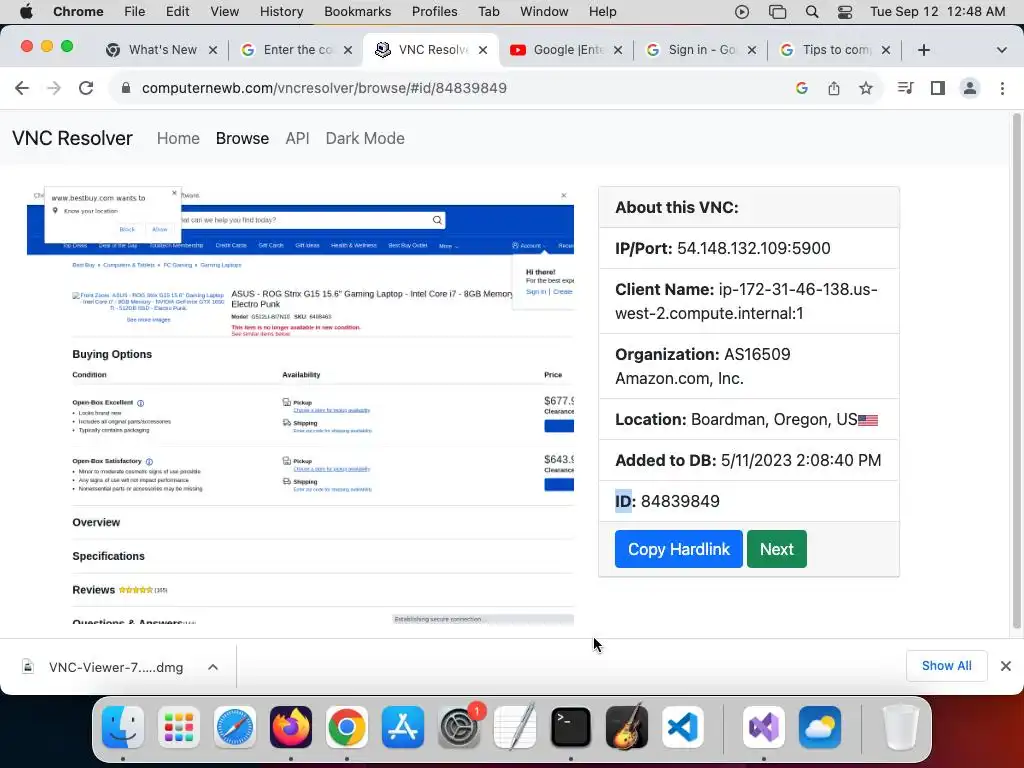Click the VNC screenshot thumbnail
Viewport: 1024px width, 768px height.
click(x=300, y=406)
